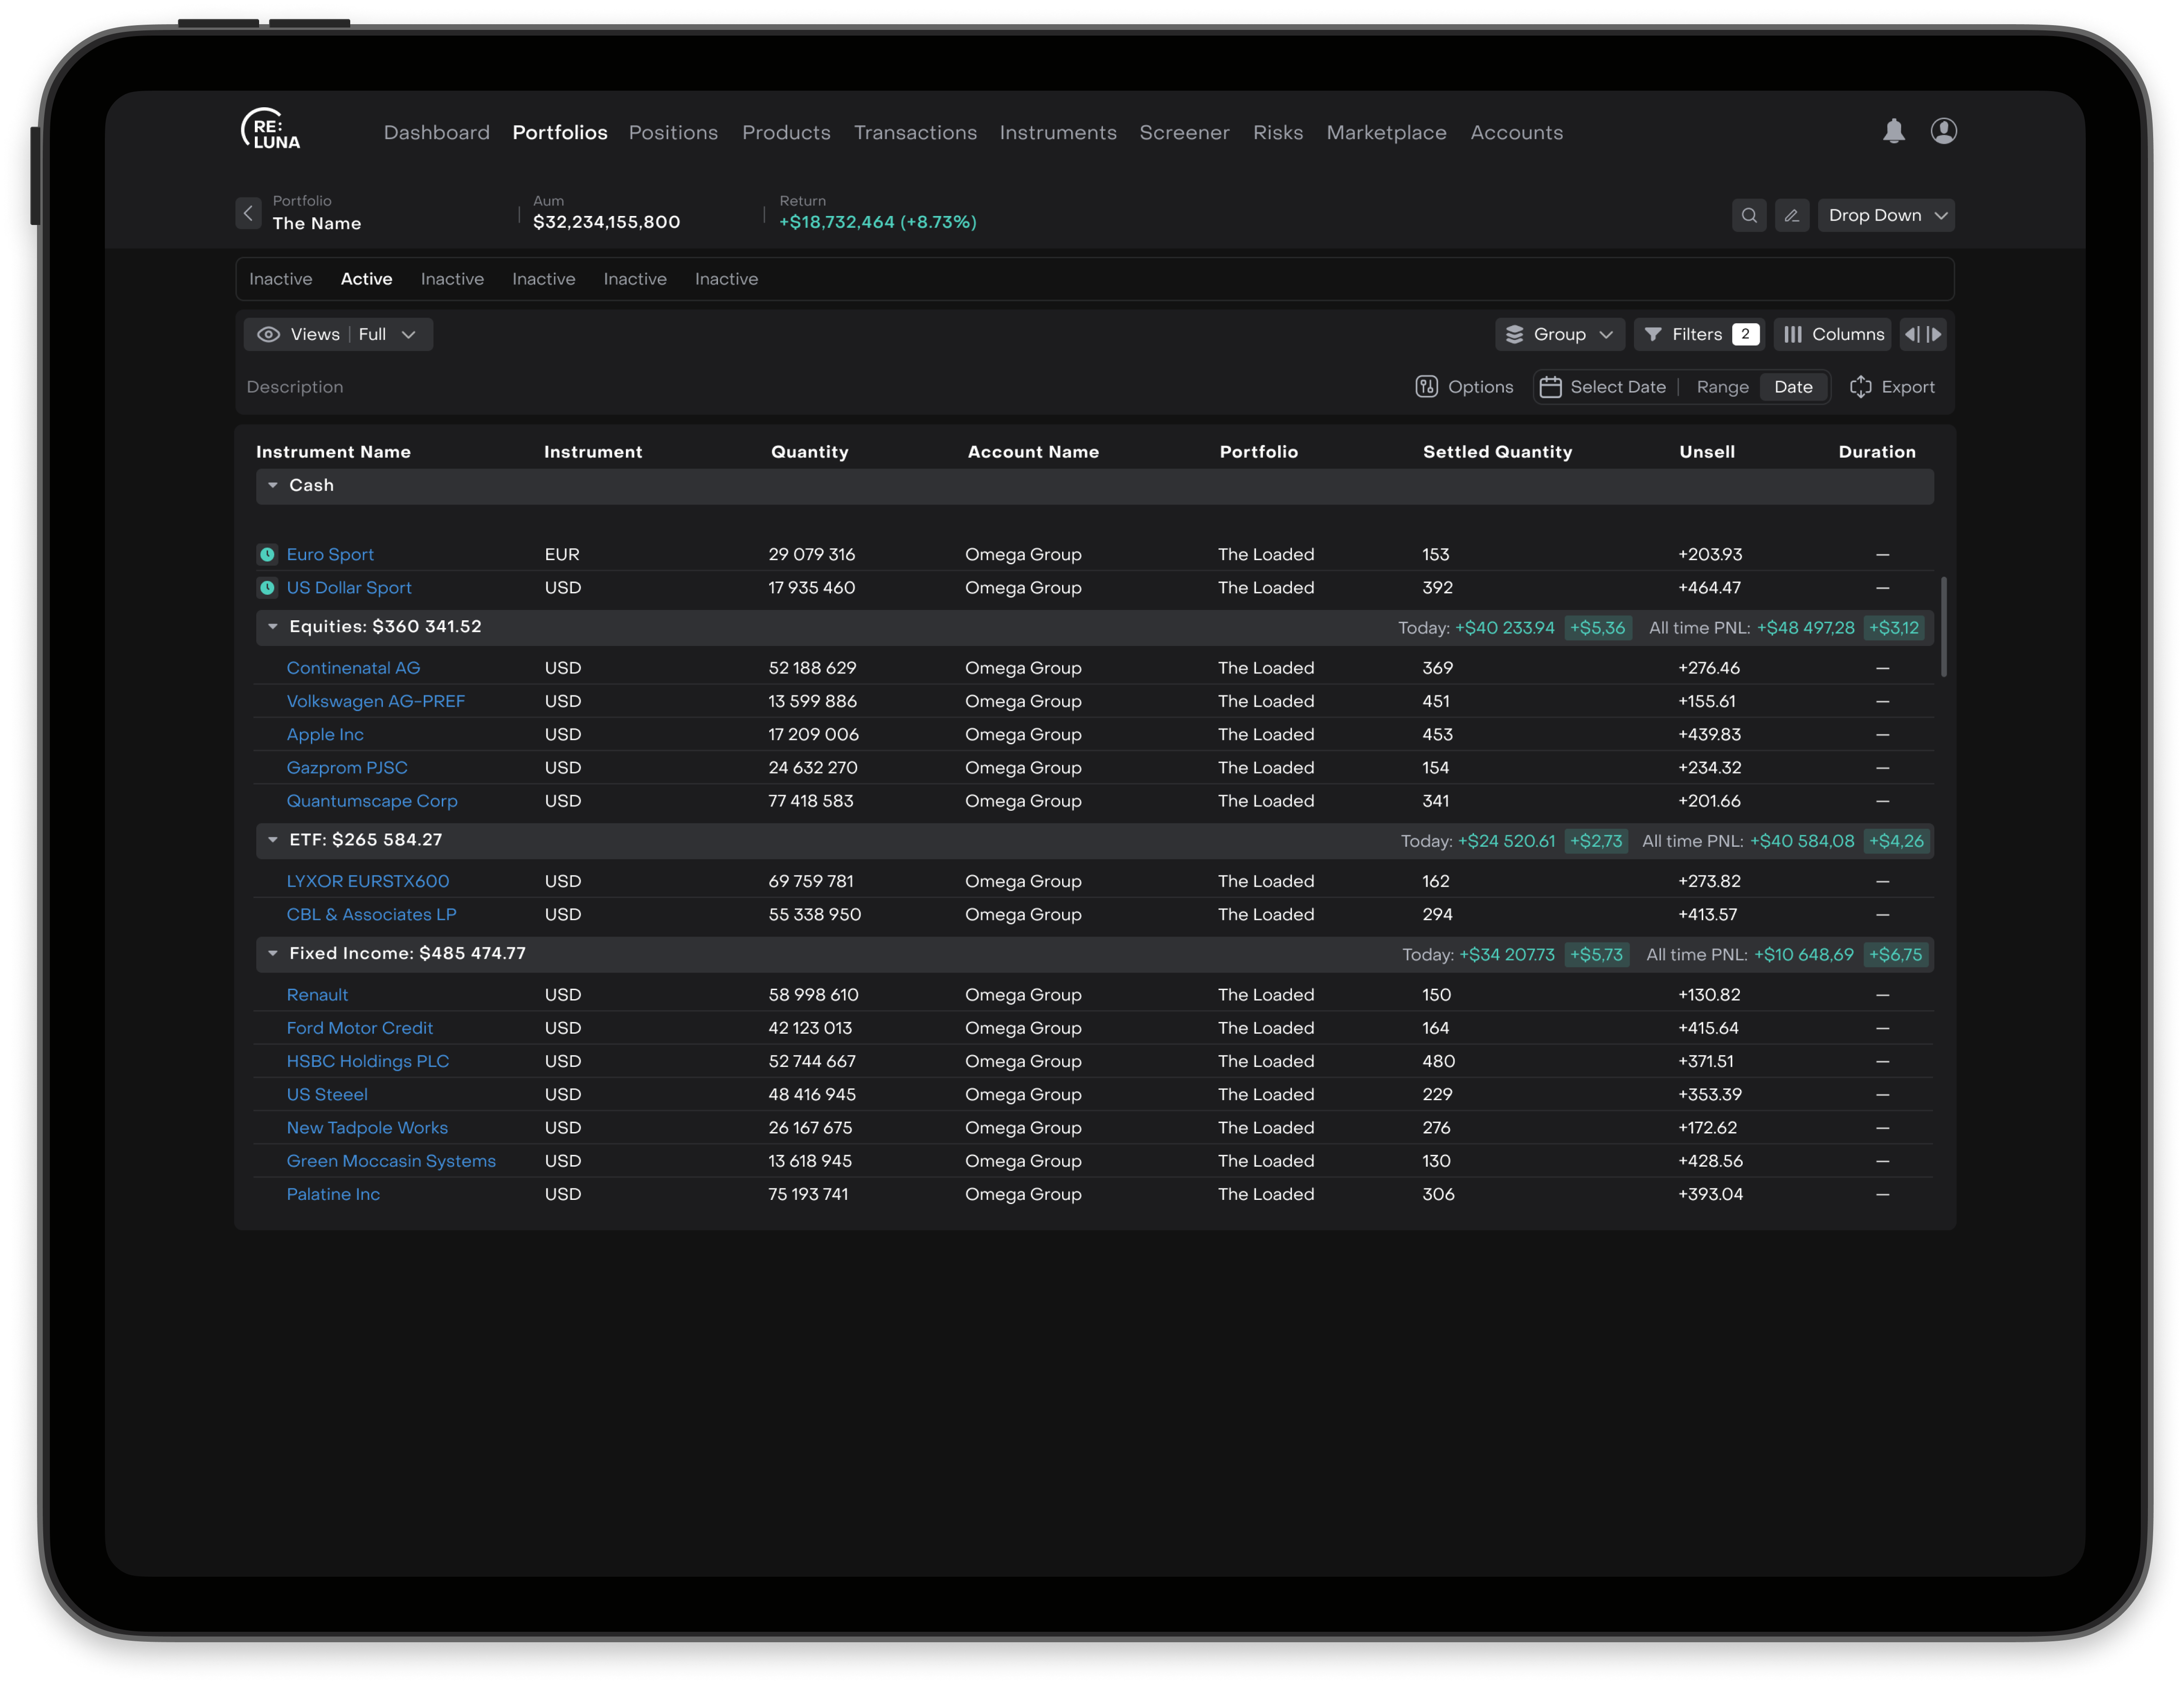Click the table's vertical scrollbar
The image size is (2184, 1684).
pos(1943,626)
